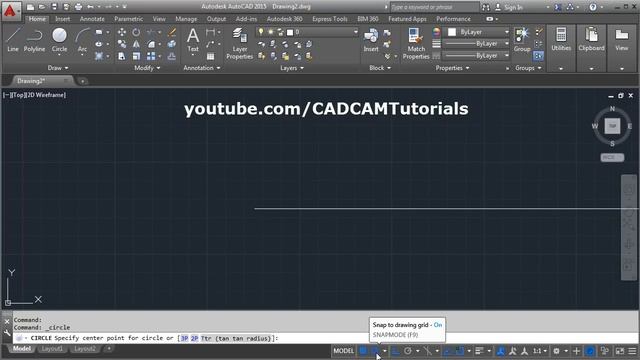Screen dimensions: 640x360
Task: Expand the Block panel
Action: pos(380,68)
